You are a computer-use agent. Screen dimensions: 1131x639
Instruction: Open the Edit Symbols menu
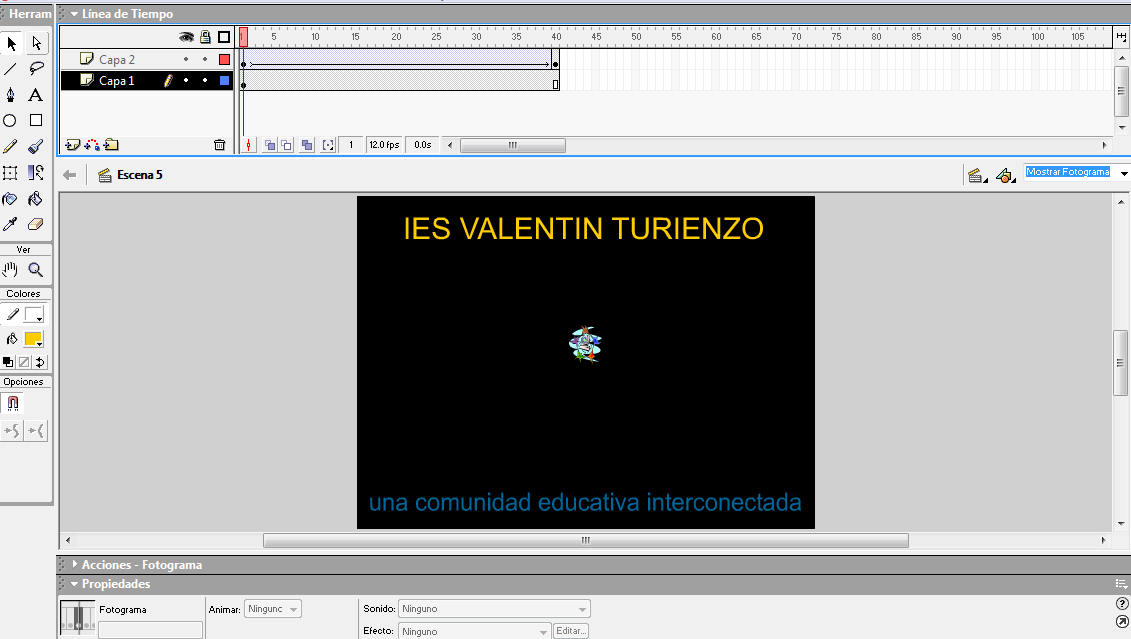coord(1005,175)
